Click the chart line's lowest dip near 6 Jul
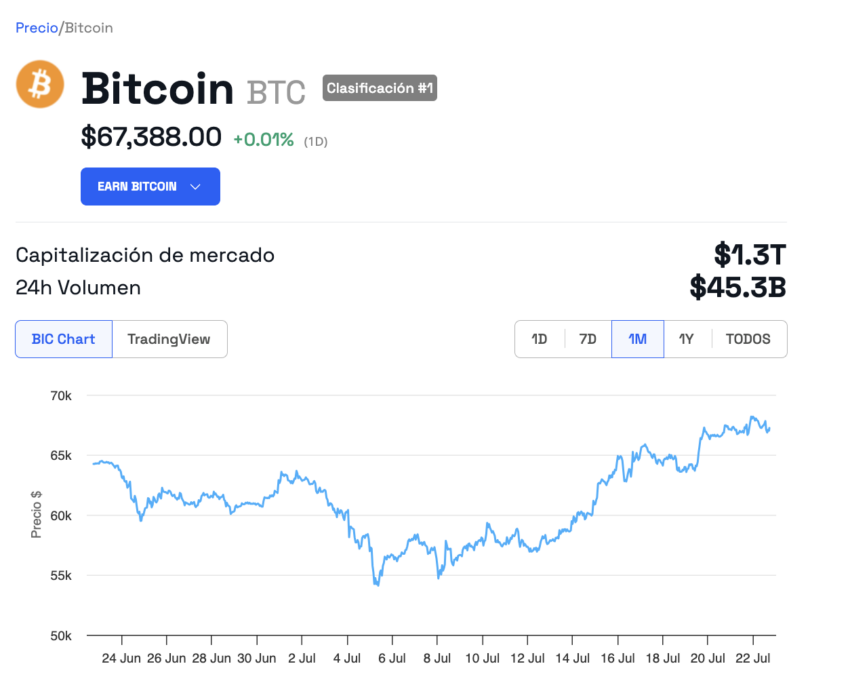Screen dimensions: 850x685 click(x=377, y=585)
